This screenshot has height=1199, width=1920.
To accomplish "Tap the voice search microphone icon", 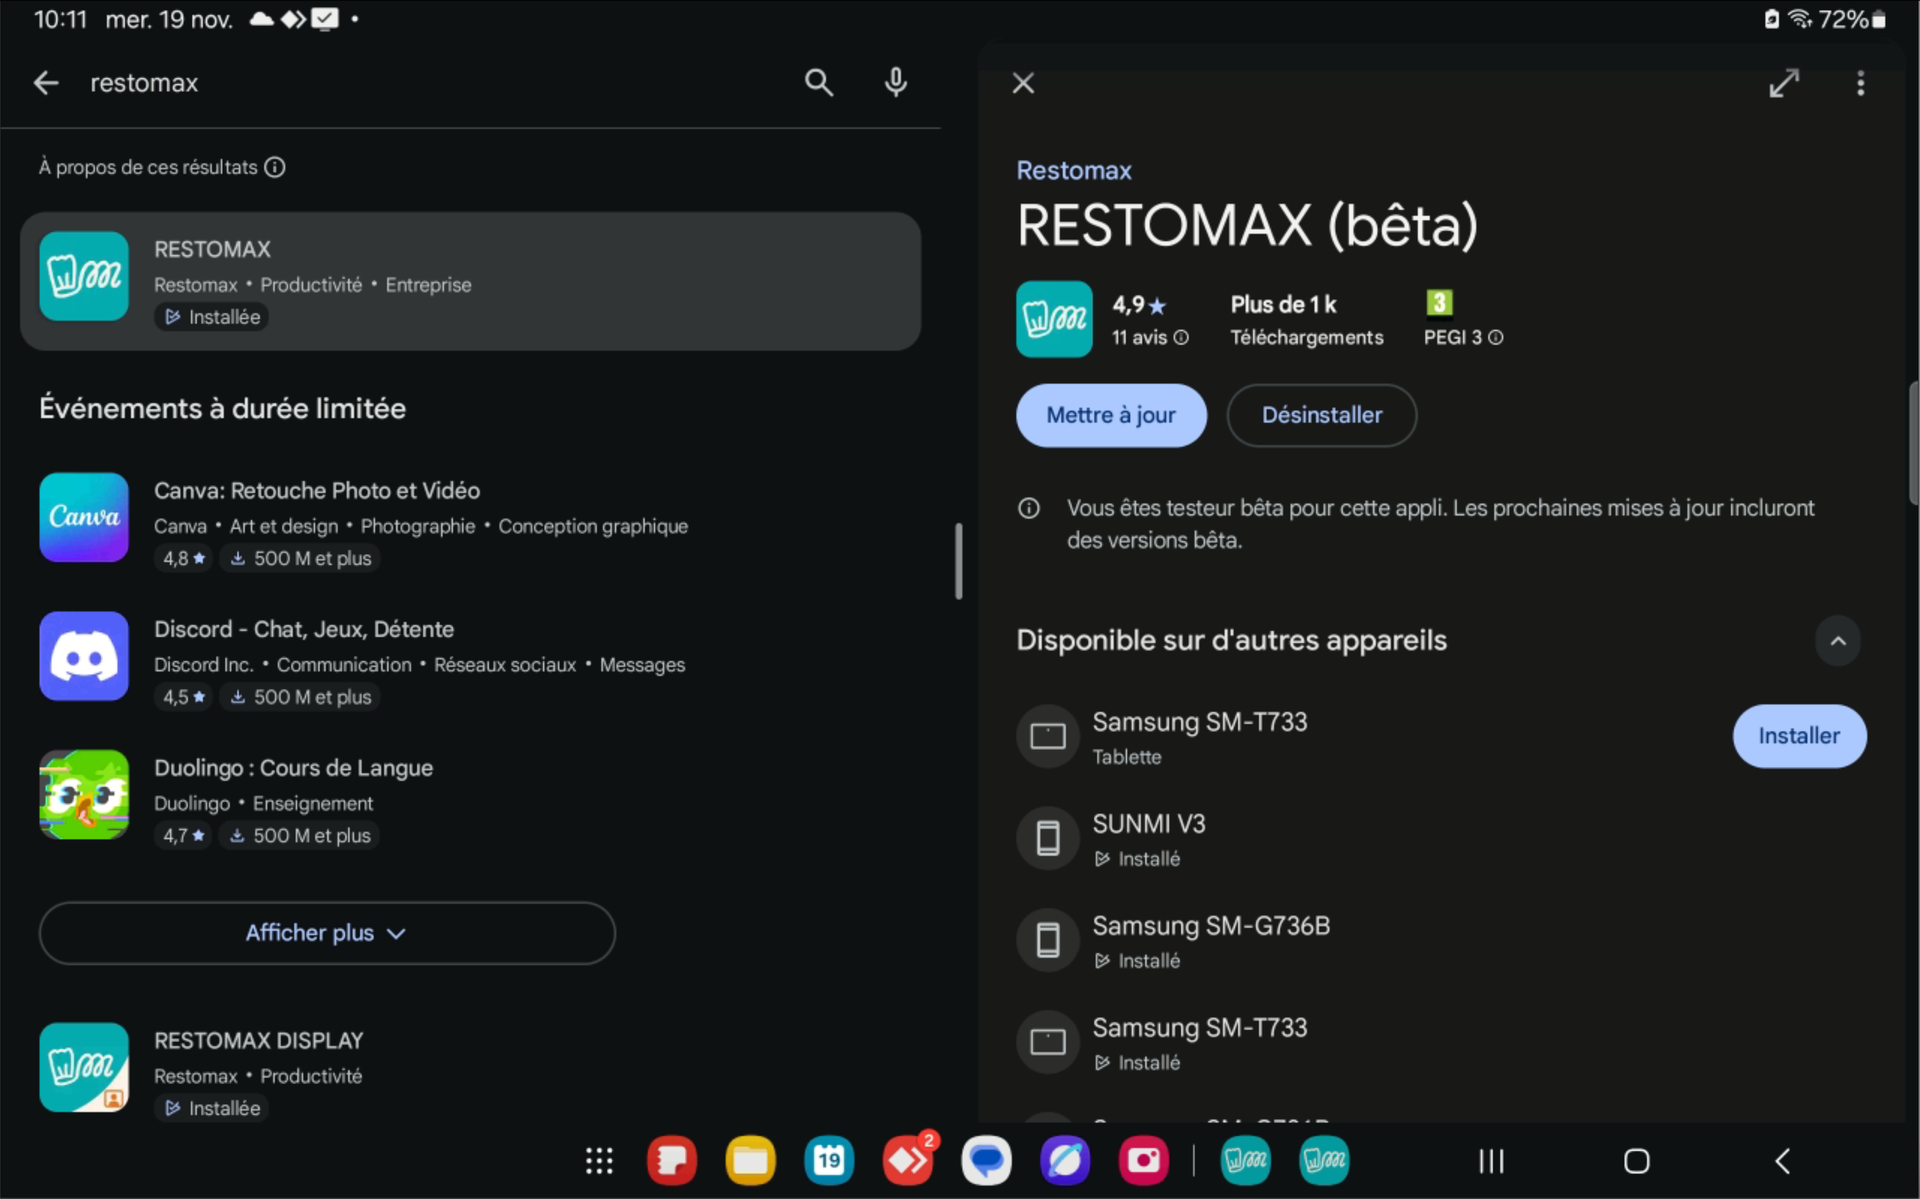I will point(895,82).
